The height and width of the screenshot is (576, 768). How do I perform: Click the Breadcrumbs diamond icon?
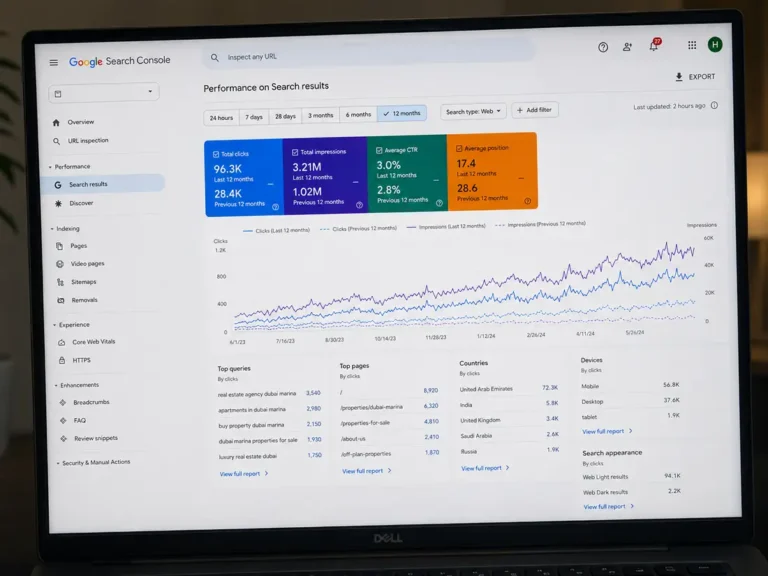(63, 403)
